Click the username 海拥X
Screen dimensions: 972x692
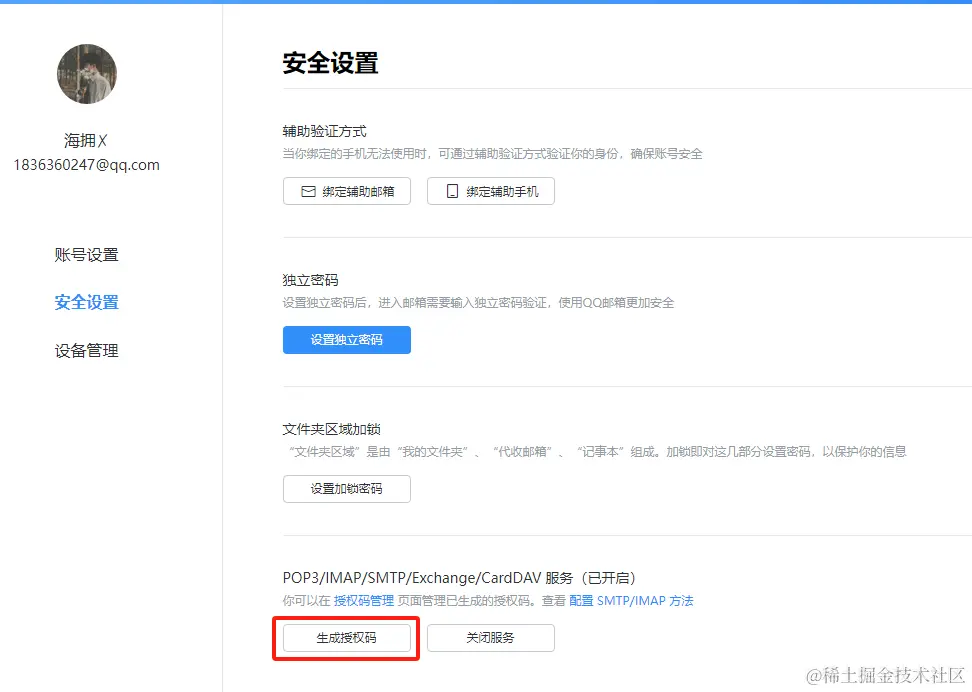(87, 140)
